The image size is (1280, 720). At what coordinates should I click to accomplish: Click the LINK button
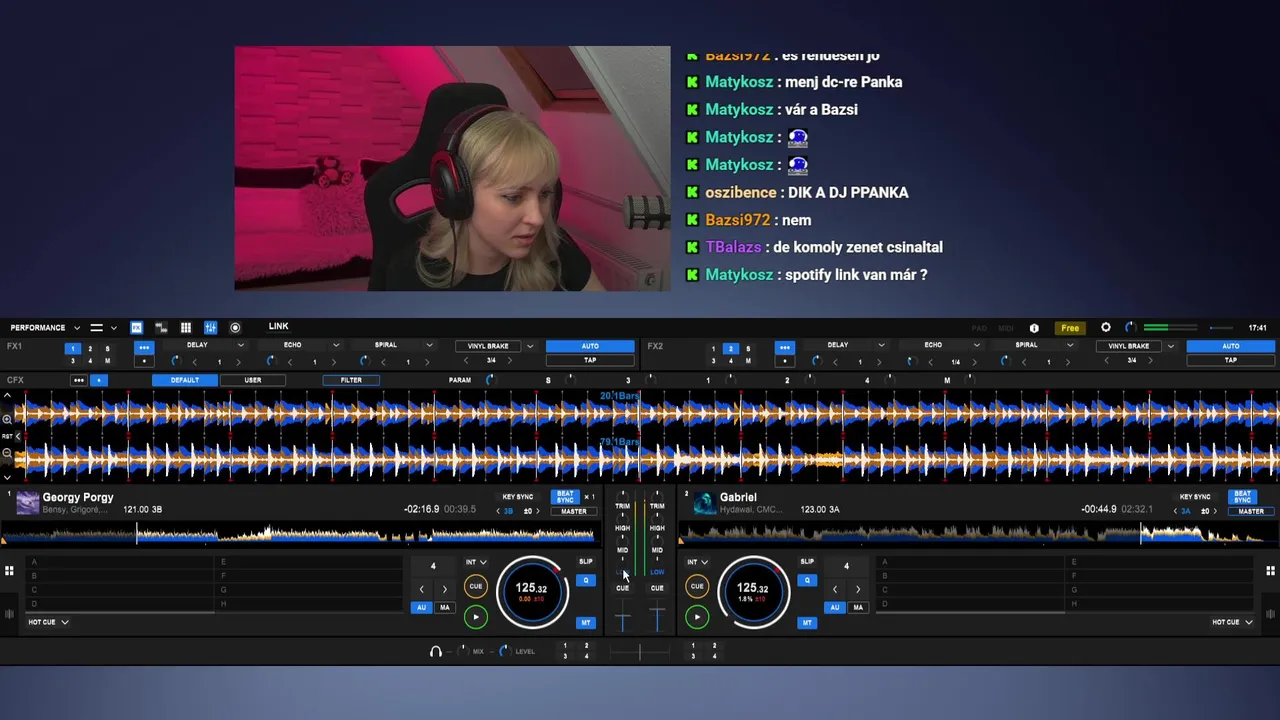pyautogui.click(x=278, y=327)
